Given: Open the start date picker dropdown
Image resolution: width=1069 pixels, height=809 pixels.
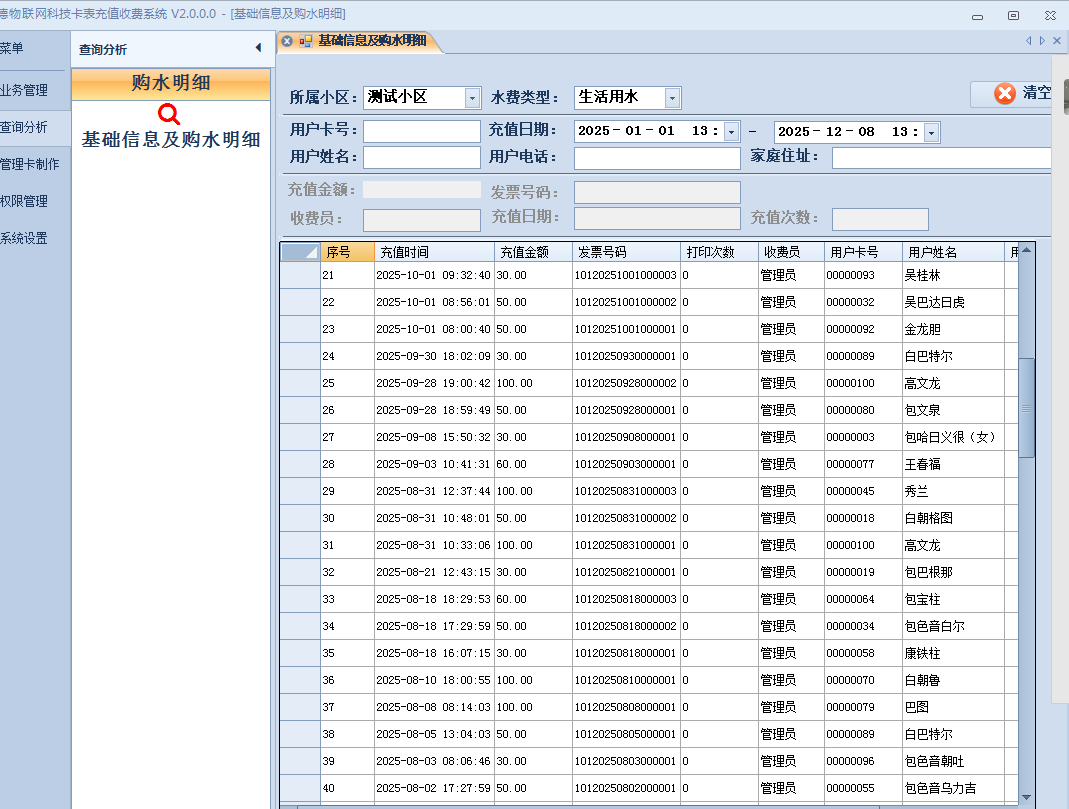Looking at the screenshot, I should [x=731, y=132].
